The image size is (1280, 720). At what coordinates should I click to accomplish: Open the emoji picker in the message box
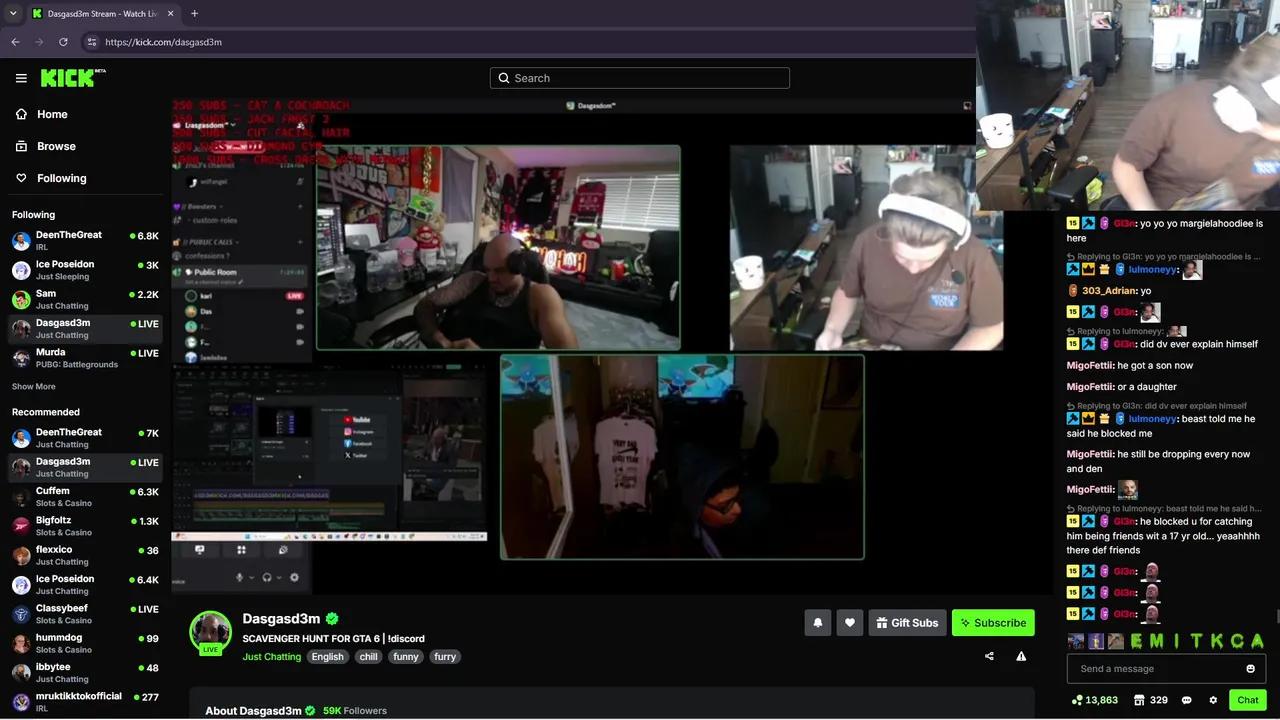click(1250, 669)
